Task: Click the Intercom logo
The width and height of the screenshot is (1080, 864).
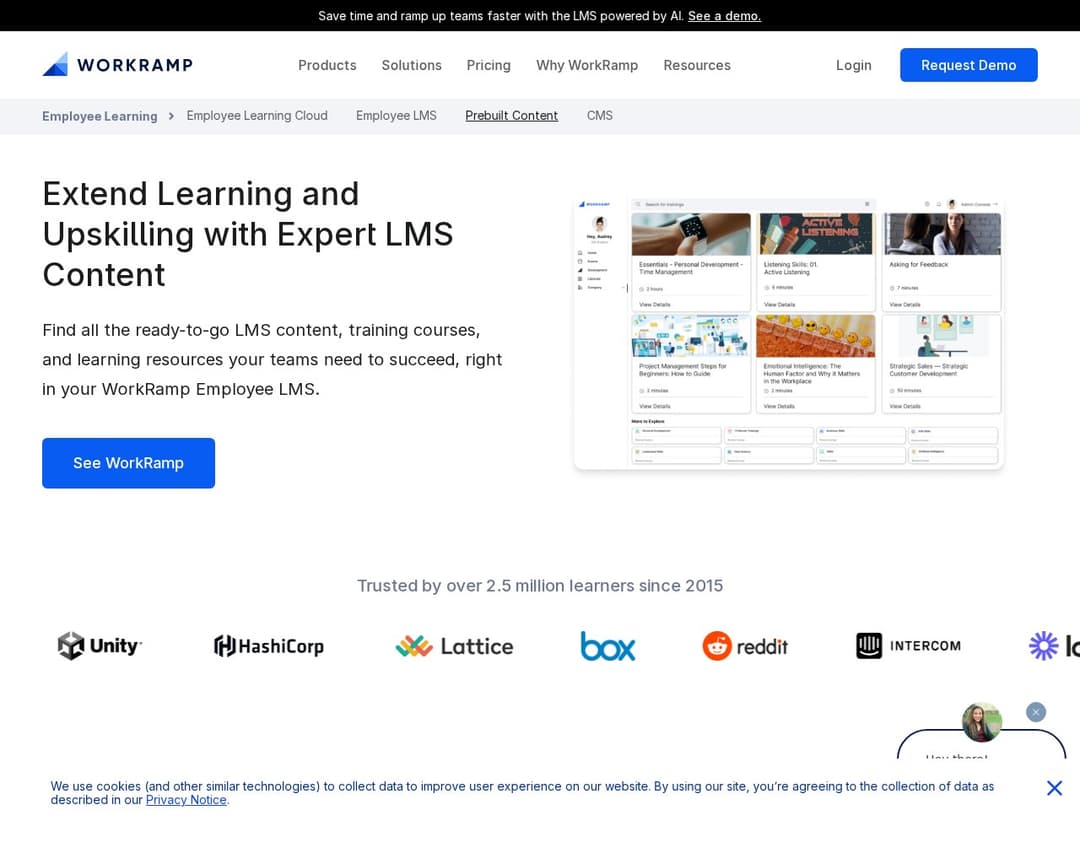Action: click(908, 646)
